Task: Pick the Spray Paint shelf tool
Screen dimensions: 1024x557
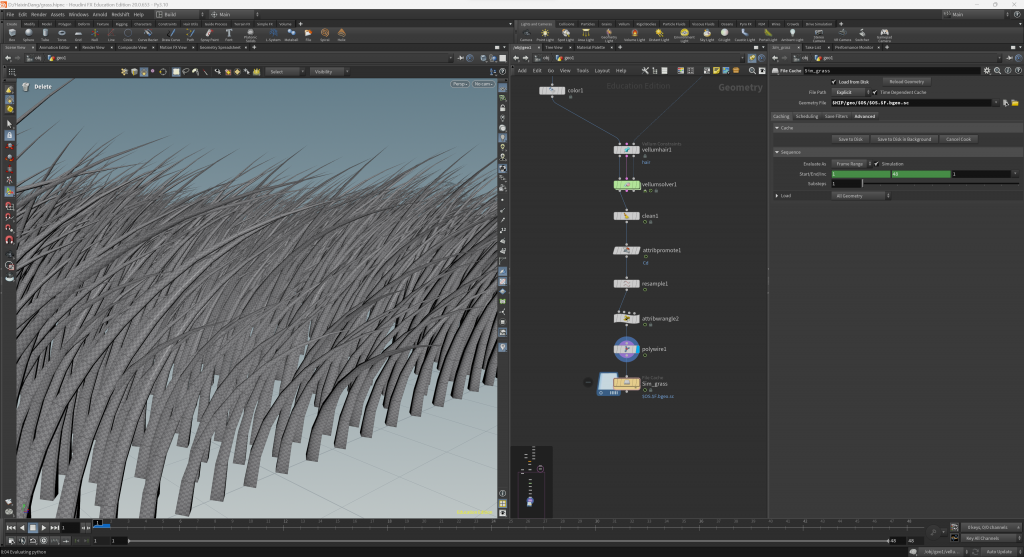Action: [209, 35]
